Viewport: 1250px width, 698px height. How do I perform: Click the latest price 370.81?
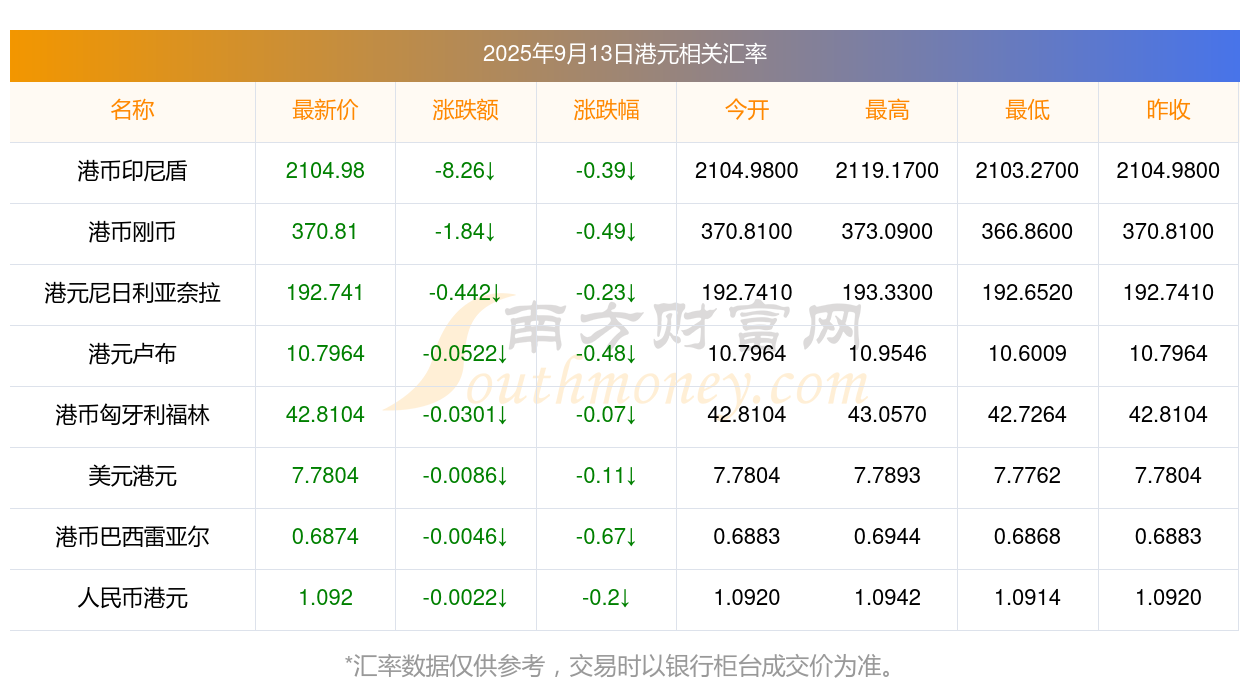(x=325, y=232)
